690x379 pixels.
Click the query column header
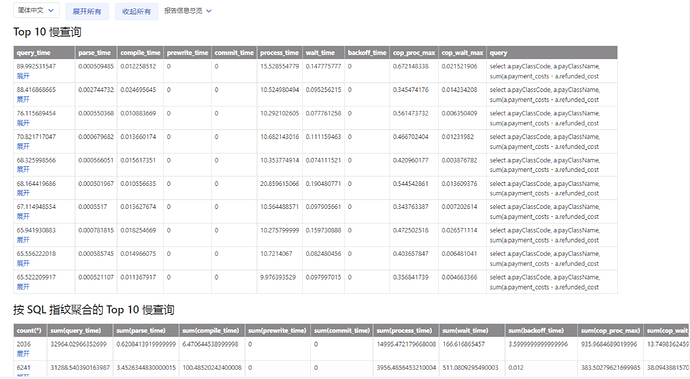[x=552, y=52]
